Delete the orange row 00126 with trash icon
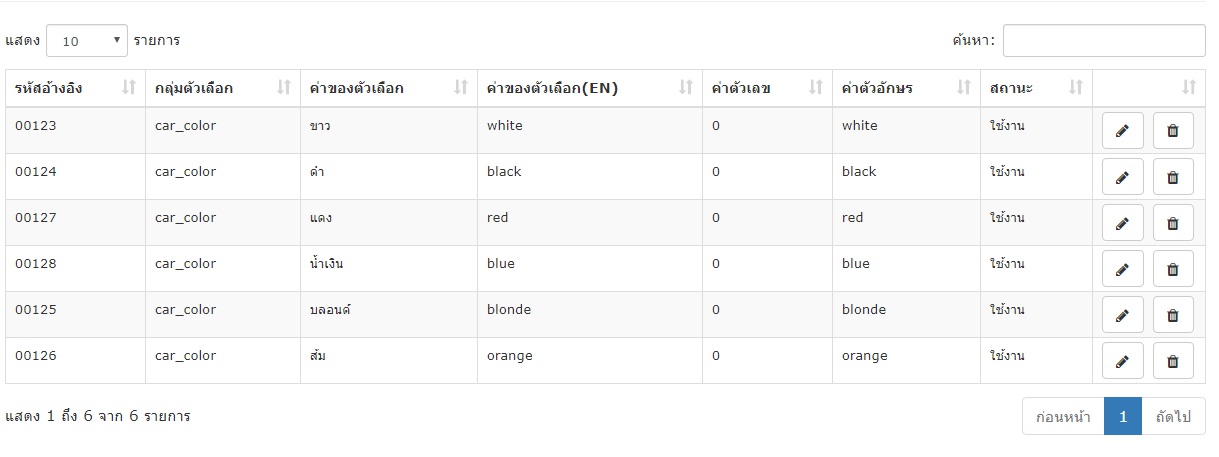This screenshot has height=457, width=1219. pos(1173,361)
